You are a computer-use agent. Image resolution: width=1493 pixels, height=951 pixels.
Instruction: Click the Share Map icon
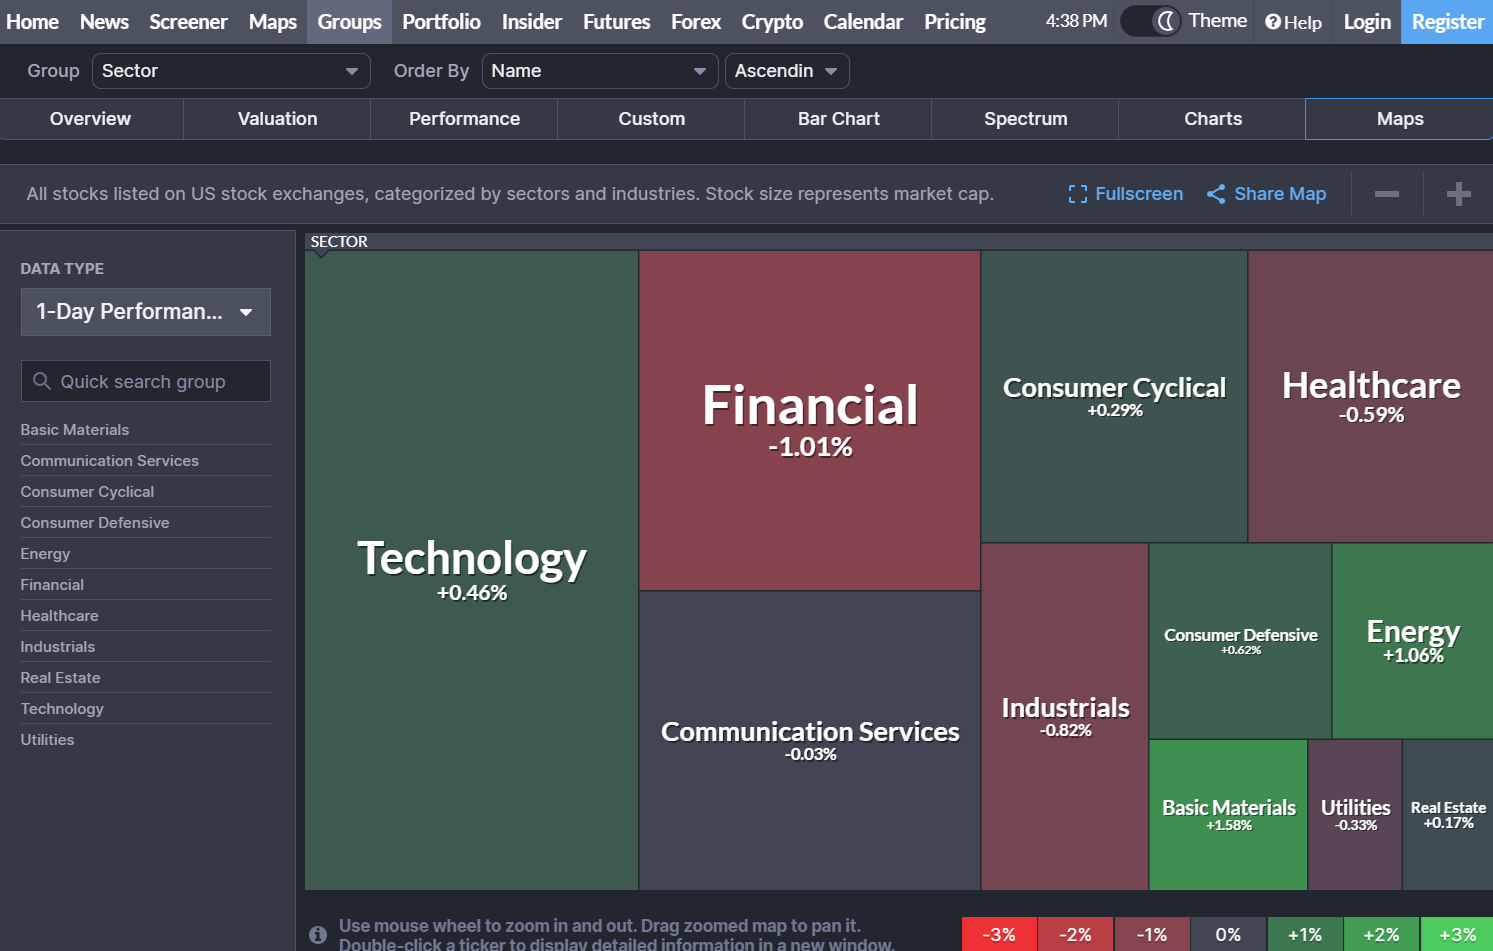click(1216, 194)
